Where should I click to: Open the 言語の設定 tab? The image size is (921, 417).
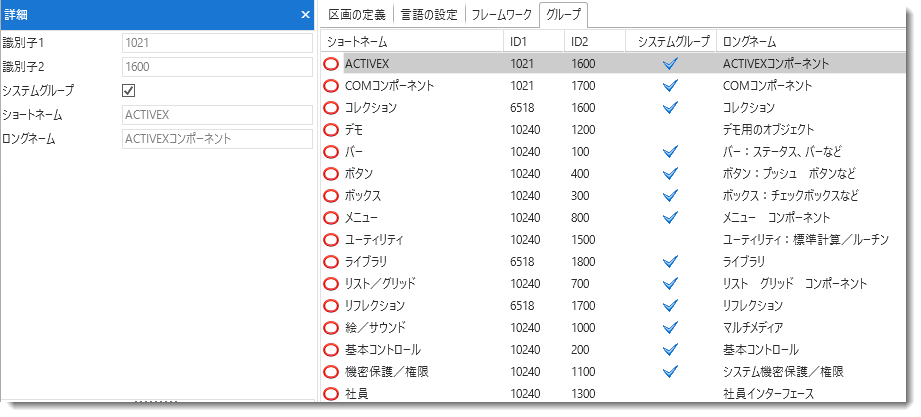431,15
